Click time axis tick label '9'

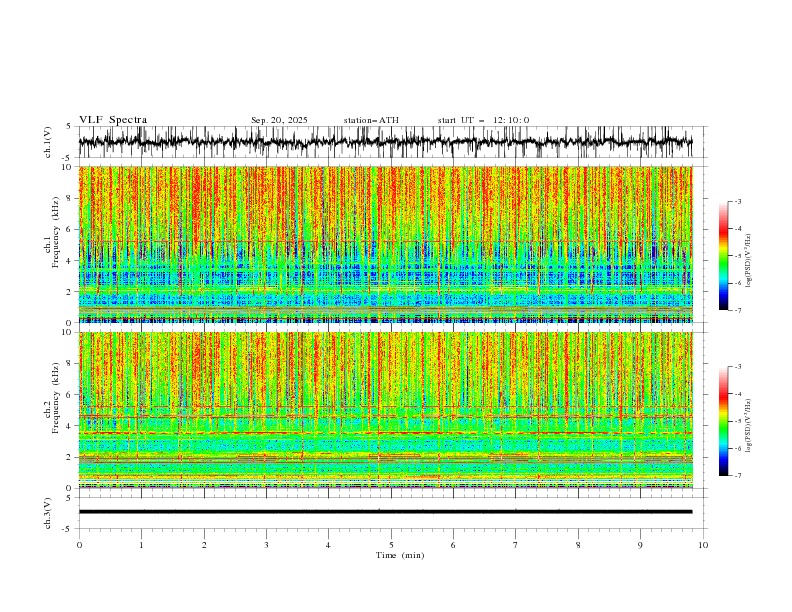pos(640,545)
